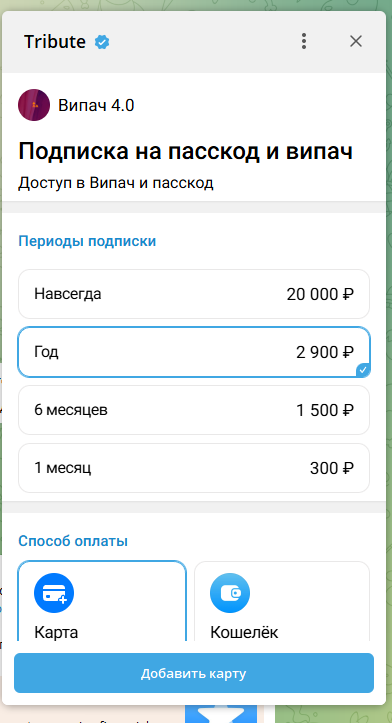The height and width of the screenshot is (723, 392).
Task: Select Карта as payment method
Action: click(x=102, y=601)
